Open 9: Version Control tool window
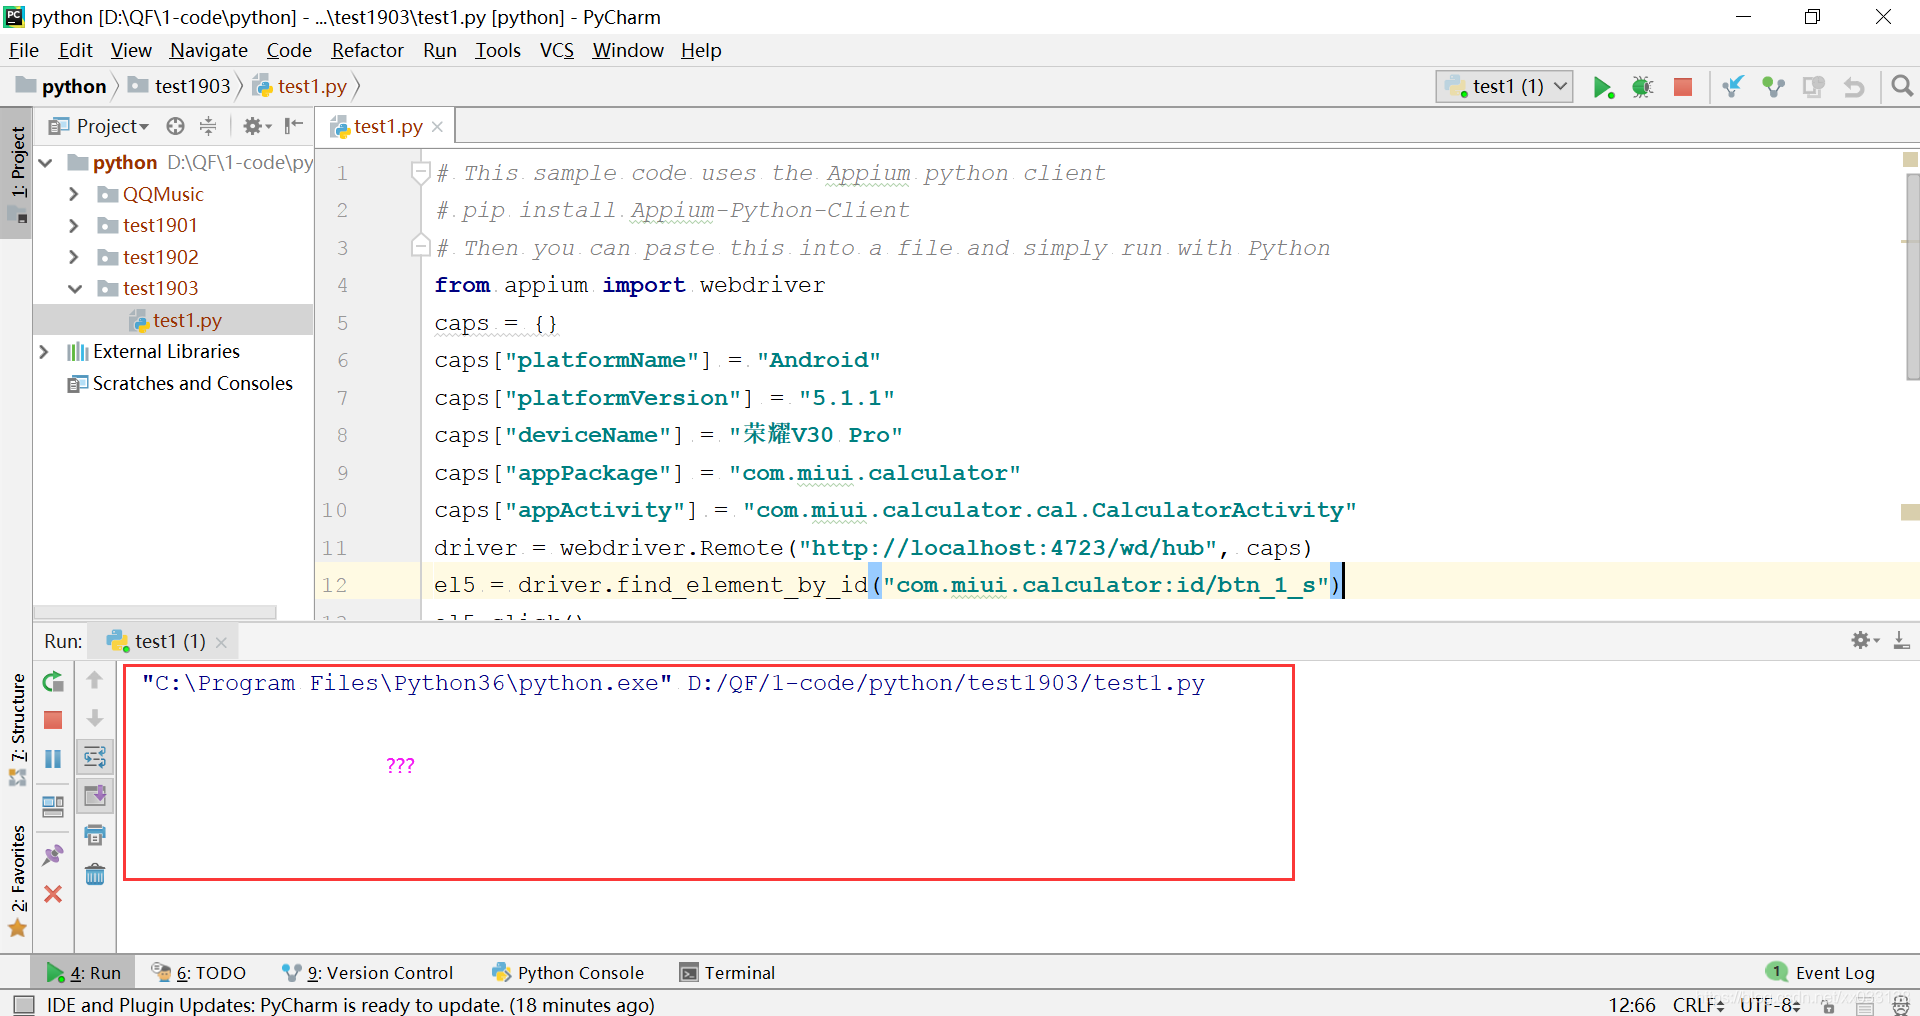The image size is (1920, 1016). pos(368,972)
